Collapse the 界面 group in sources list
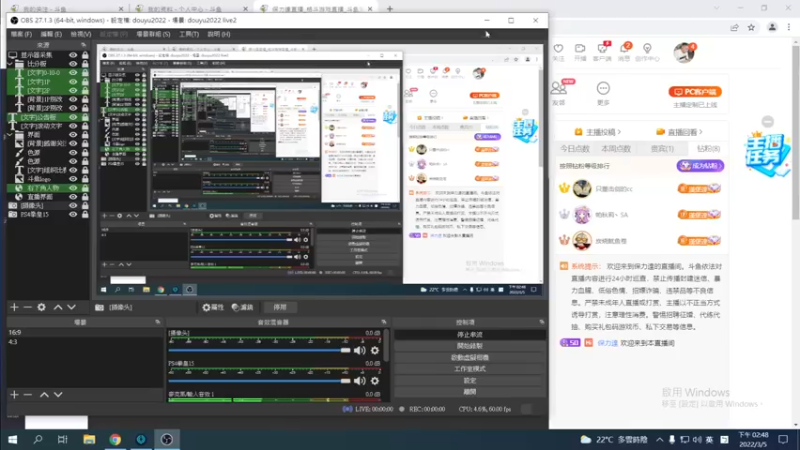The width and height of the screenshot is (800, 450). (x=10, y=135)
